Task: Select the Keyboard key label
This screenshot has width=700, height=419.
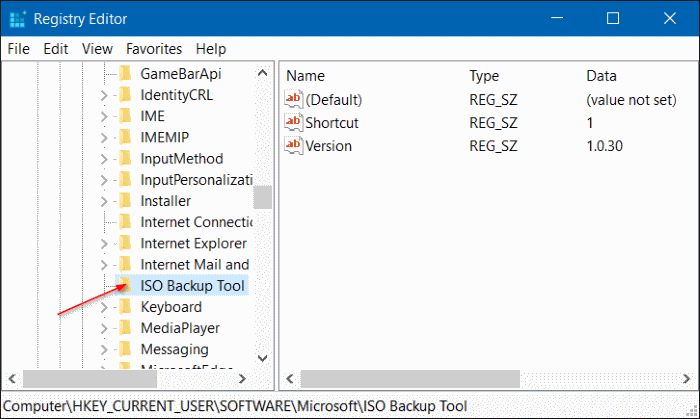Action: [x=171, y=307]
